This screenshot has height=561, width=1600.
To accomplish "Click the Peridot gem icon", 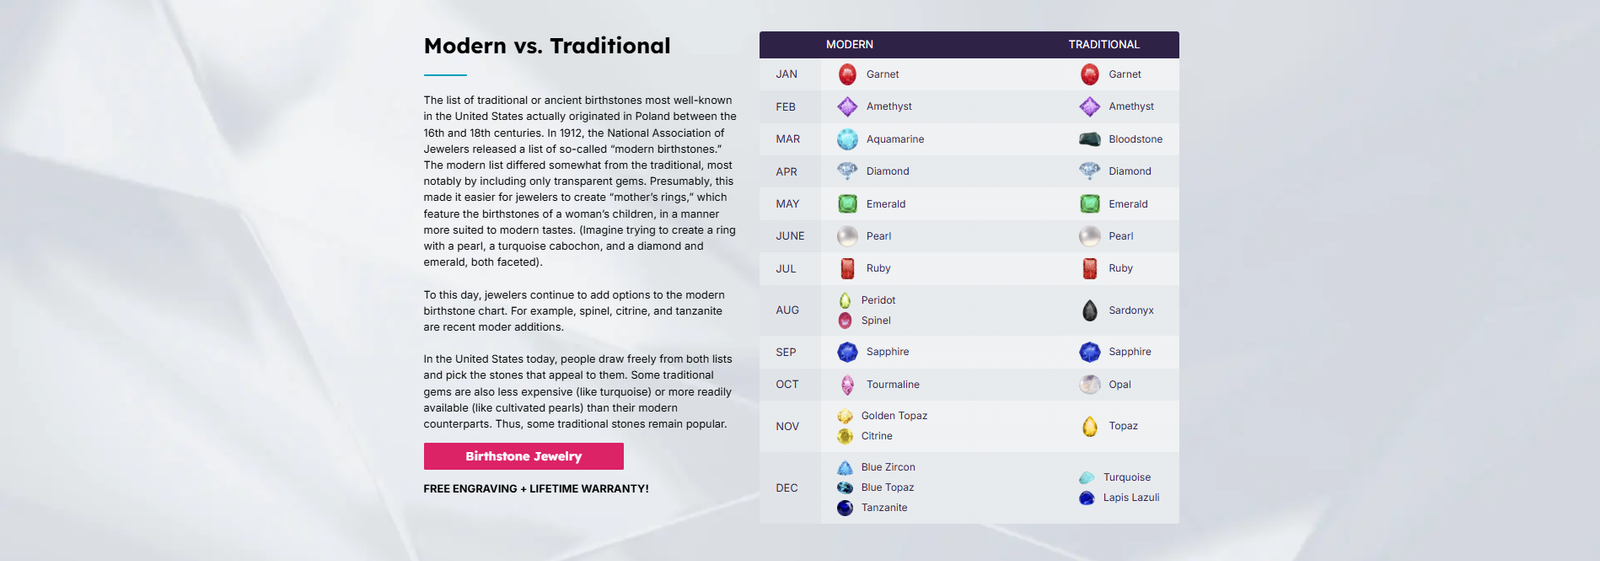I will (x=845, y=300).
